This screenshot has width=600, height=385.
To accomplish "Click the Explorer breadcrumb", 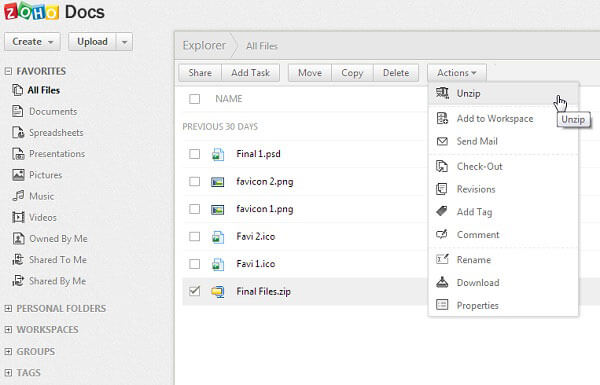I will point(204,46).
